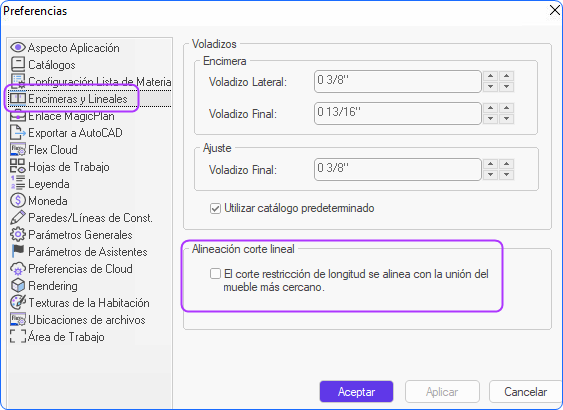This screenshot has height=410, width=563.
Task: Select the Parámetros Generales gear icon
Action: pyautogui.click(x=18, y=234)
